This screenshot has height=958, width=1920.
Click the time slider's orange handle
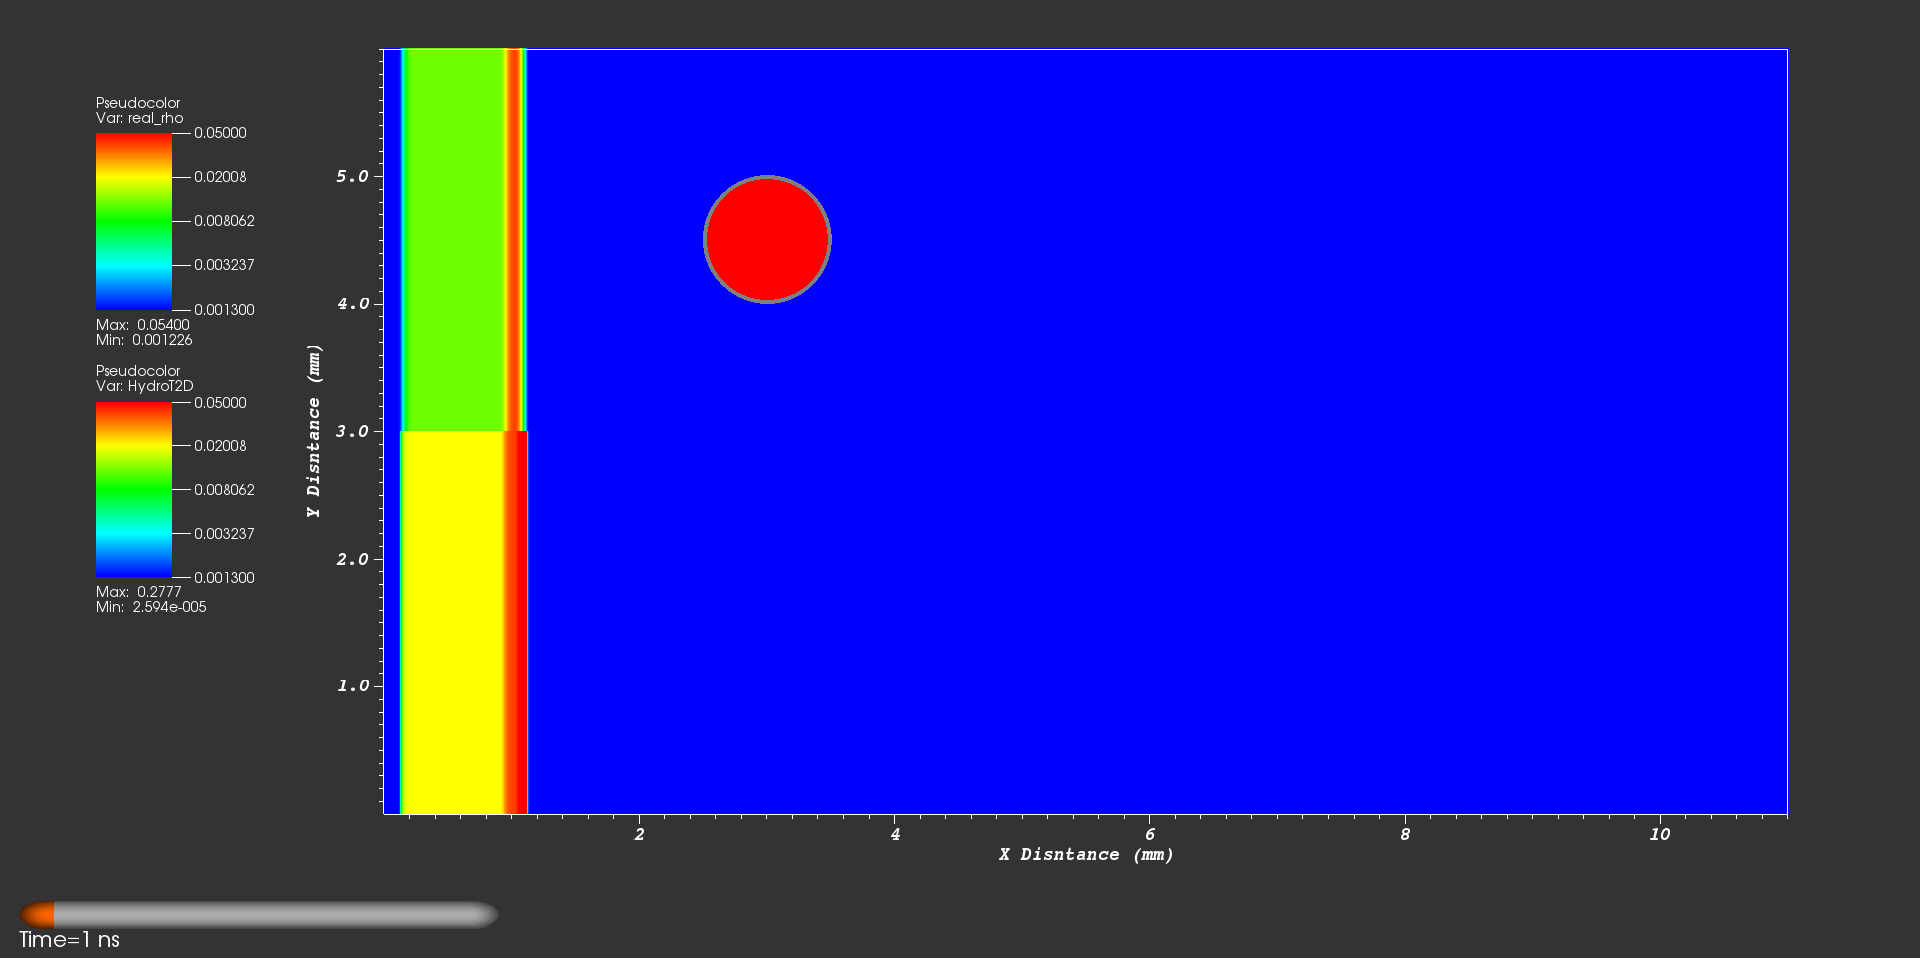38,915
